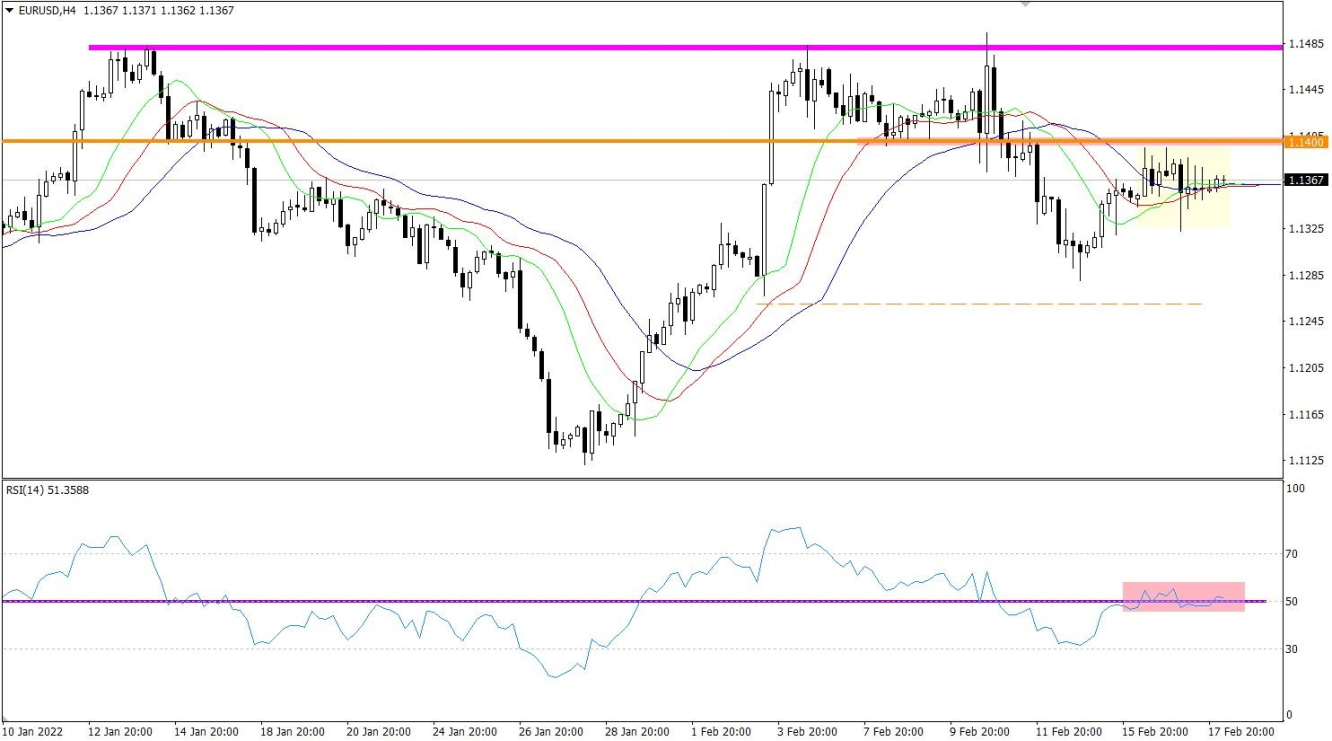Click the 17 Feb 20:00 time label
The height and width of the screenshot is (741, 1332).
click(x=1242, y=732)
